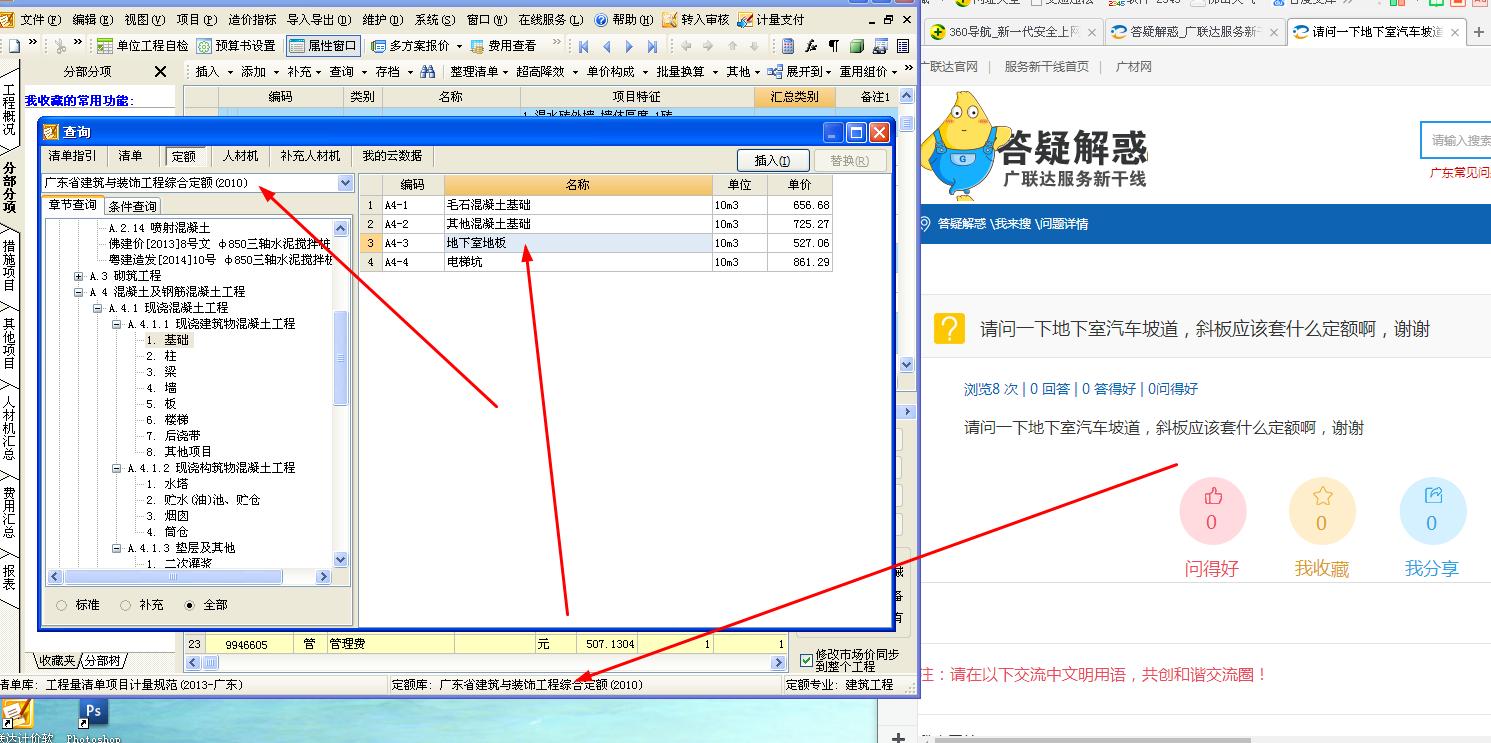Open new browser tab with plus button
1491x743 pixels.
(1480, 32)
